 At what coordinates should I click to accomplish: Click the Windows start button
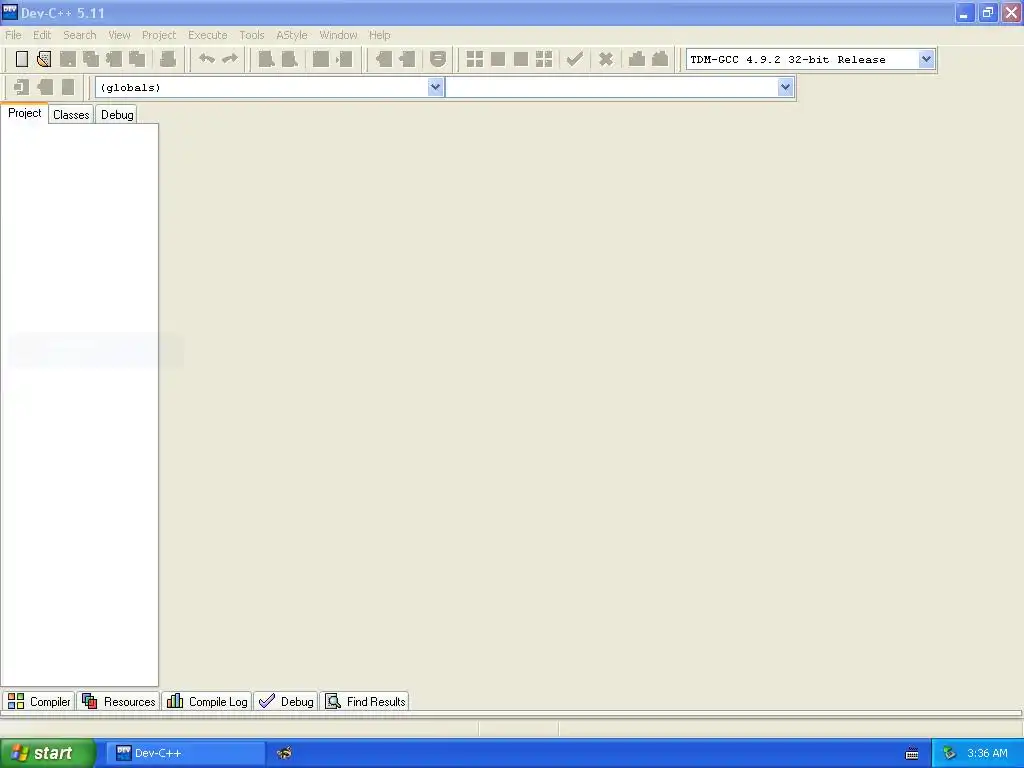(47, 753)
